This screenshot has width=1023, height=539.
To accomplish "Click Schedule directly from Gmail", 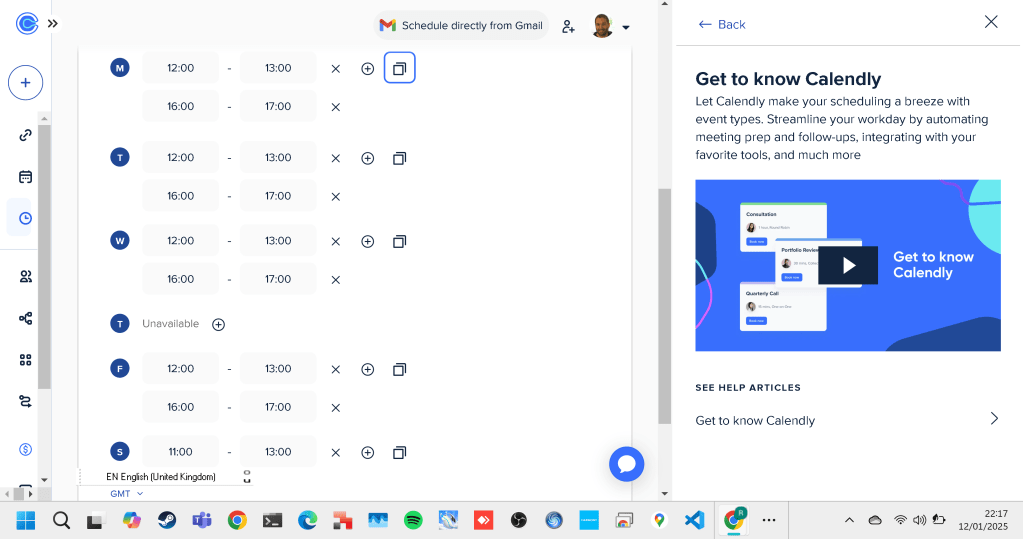I will [461, 25].
